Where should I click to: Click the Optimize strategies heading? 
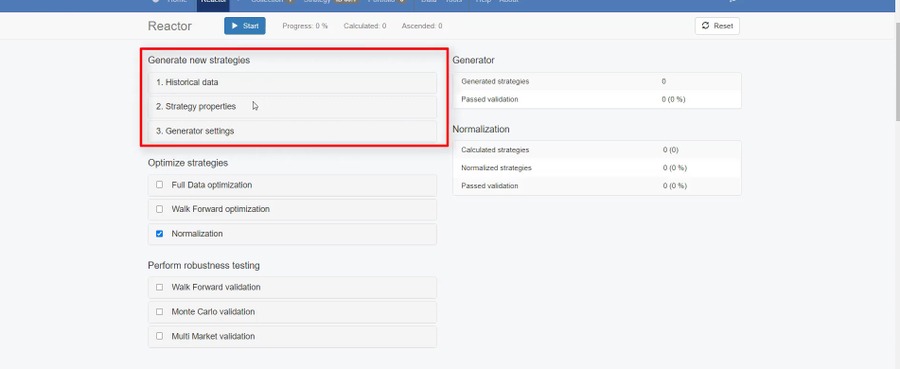tap(188, 163)
